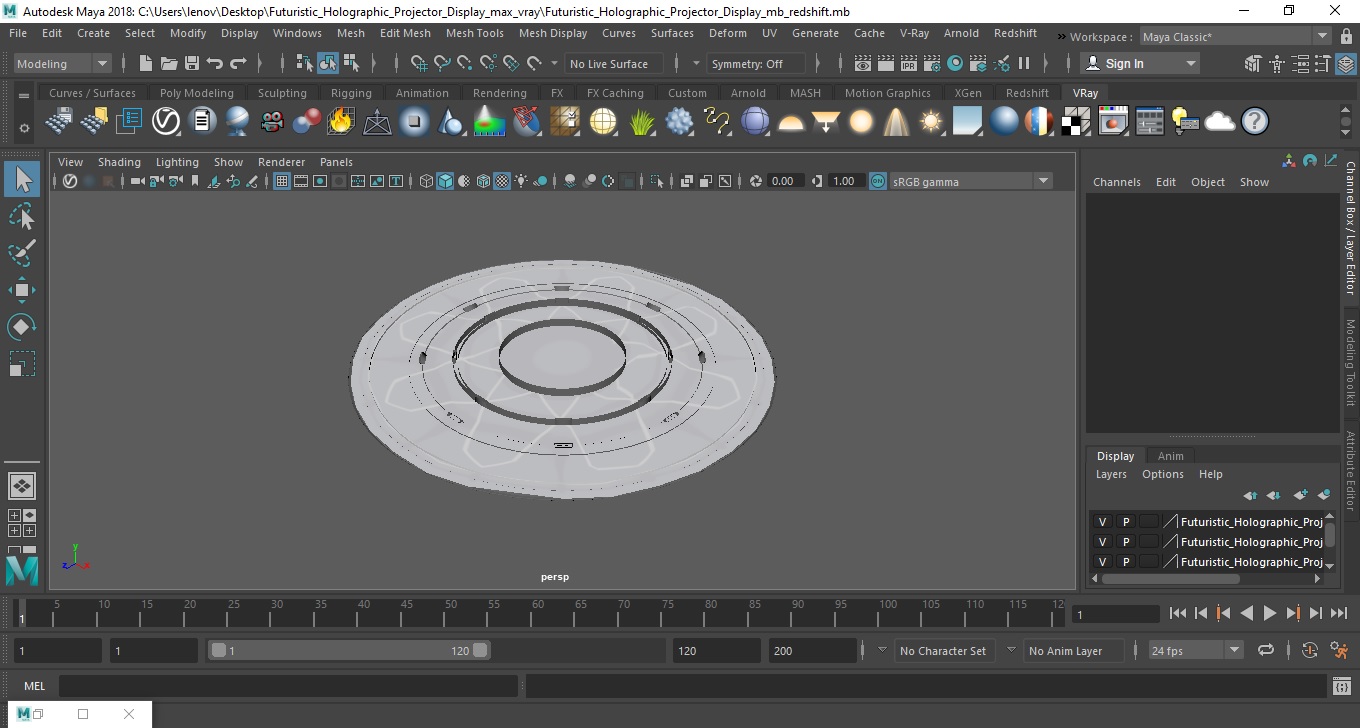
Task: Undo the last action with the undo arrow
Action: (x=214, y=63)
